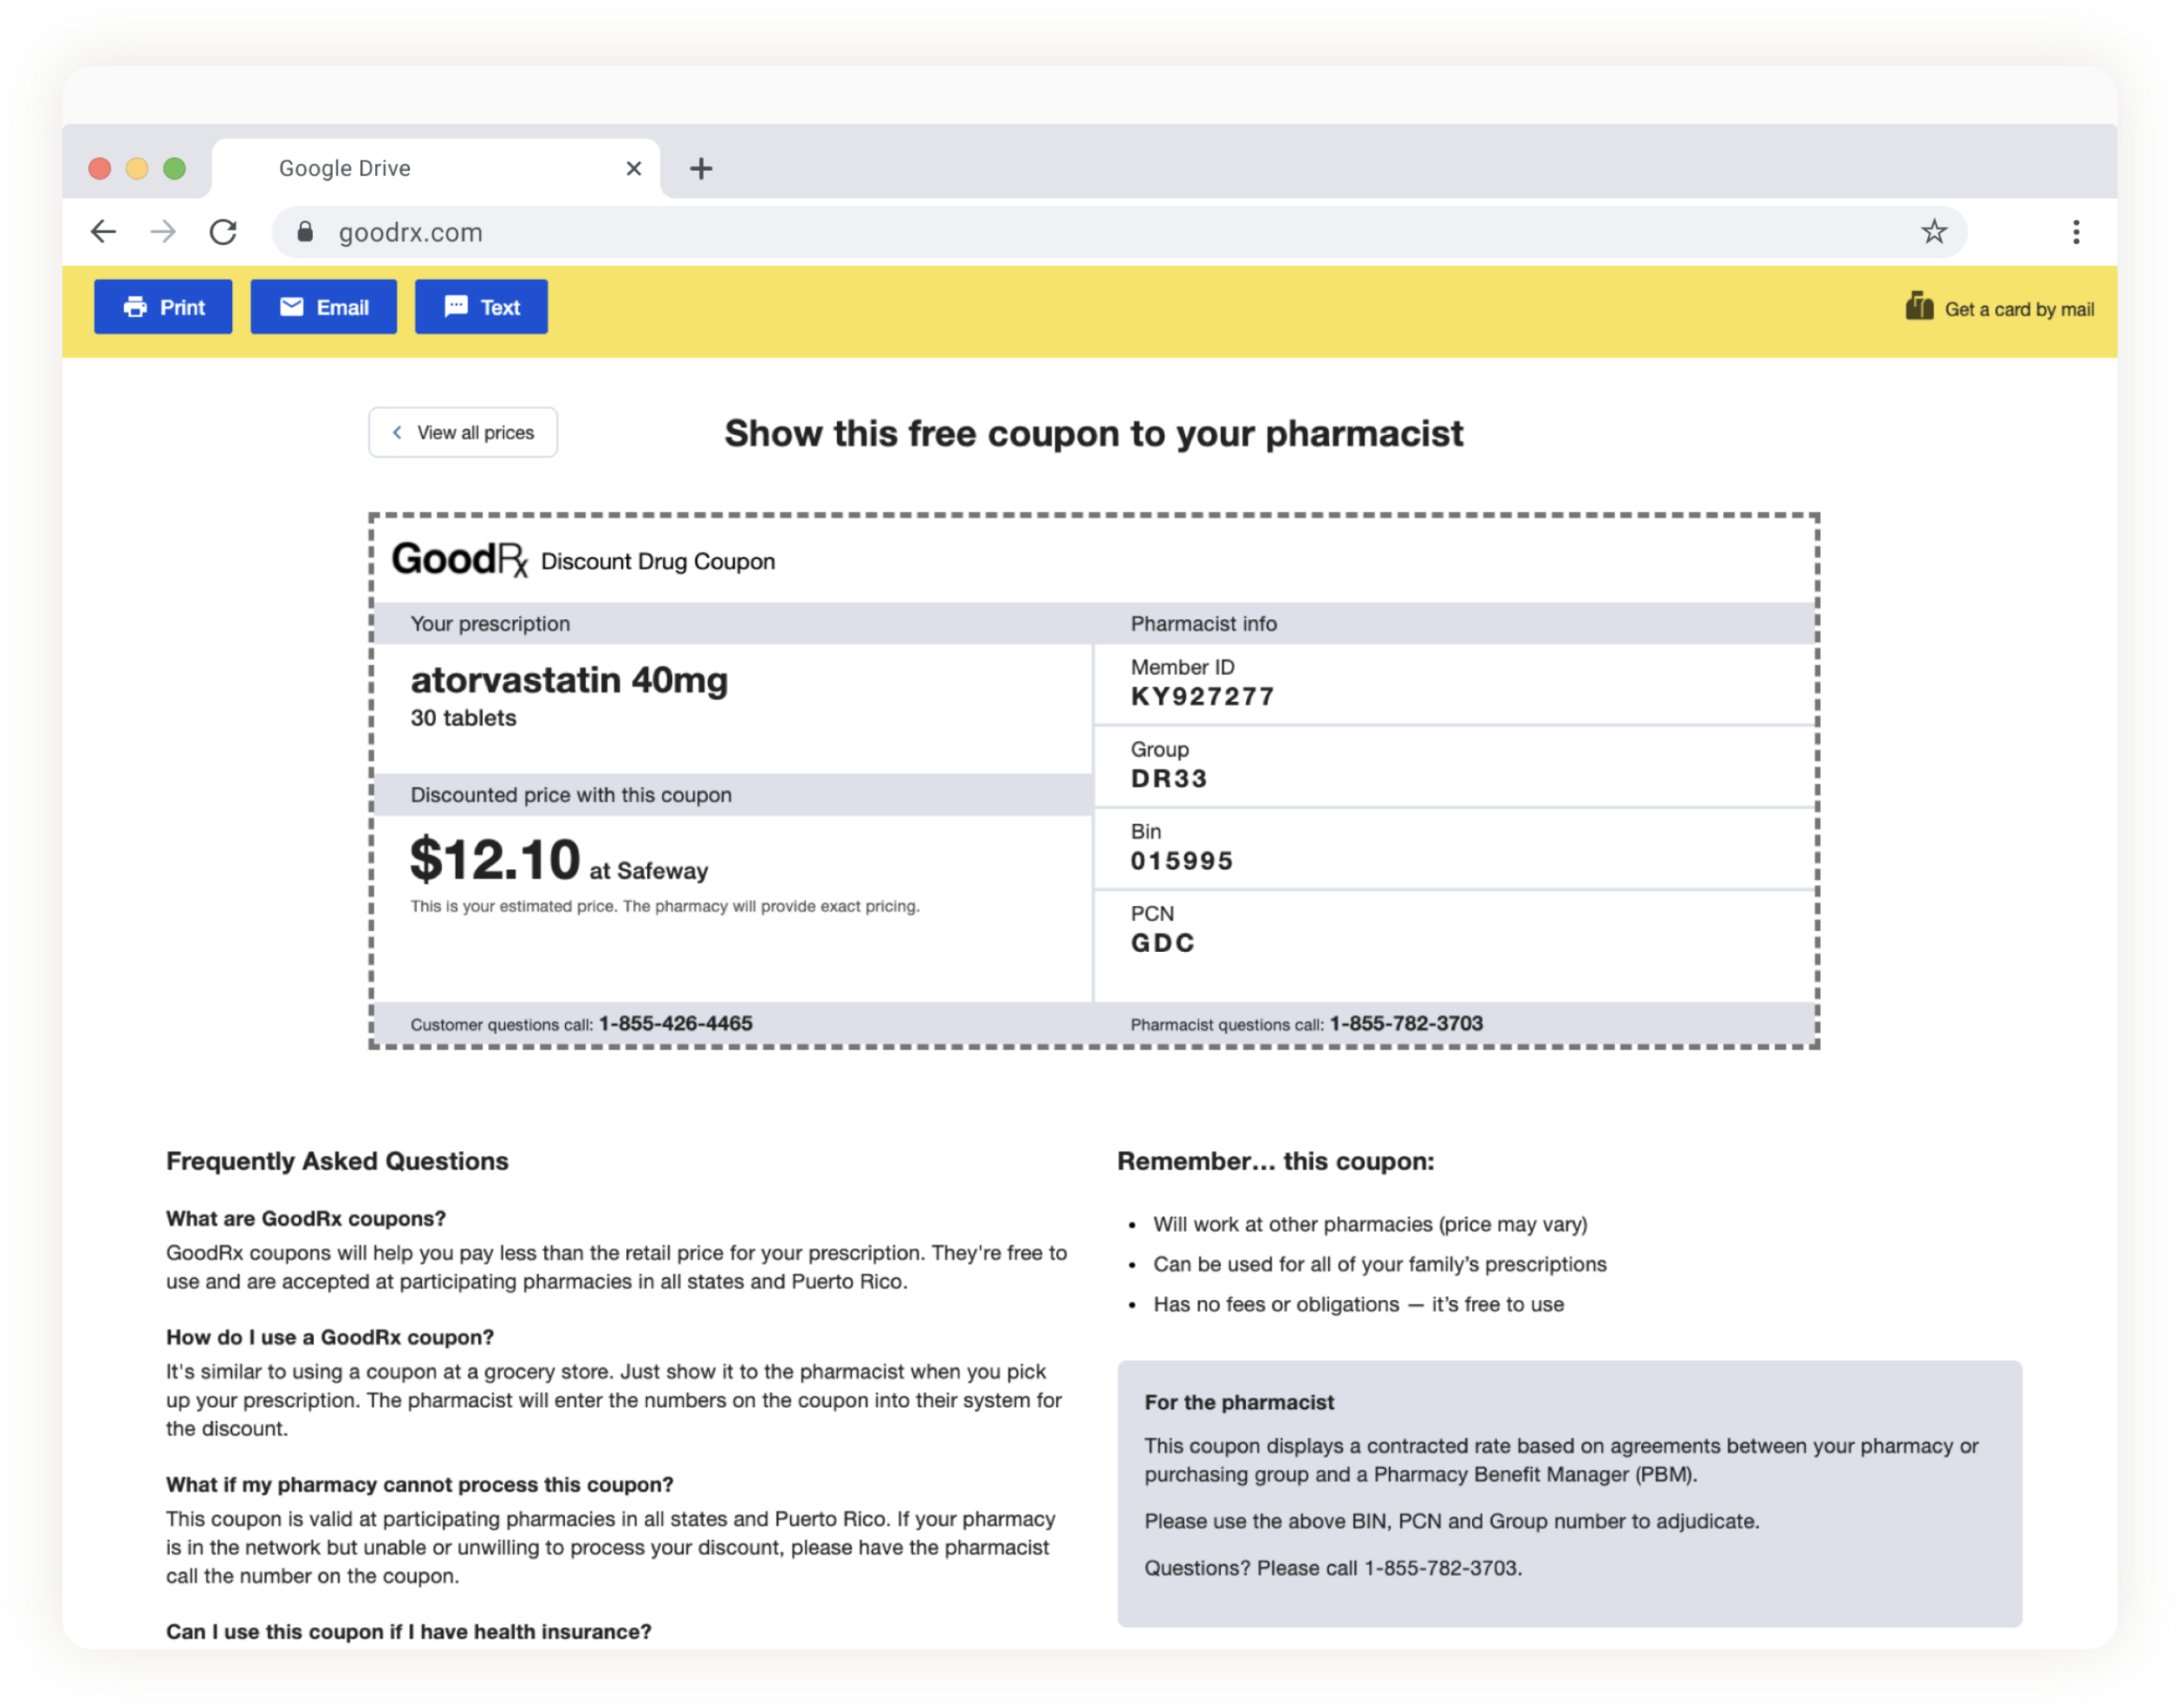Click the lock icon in address bar
Screen dimensions: 2180x1708
(x=305, y=232)
